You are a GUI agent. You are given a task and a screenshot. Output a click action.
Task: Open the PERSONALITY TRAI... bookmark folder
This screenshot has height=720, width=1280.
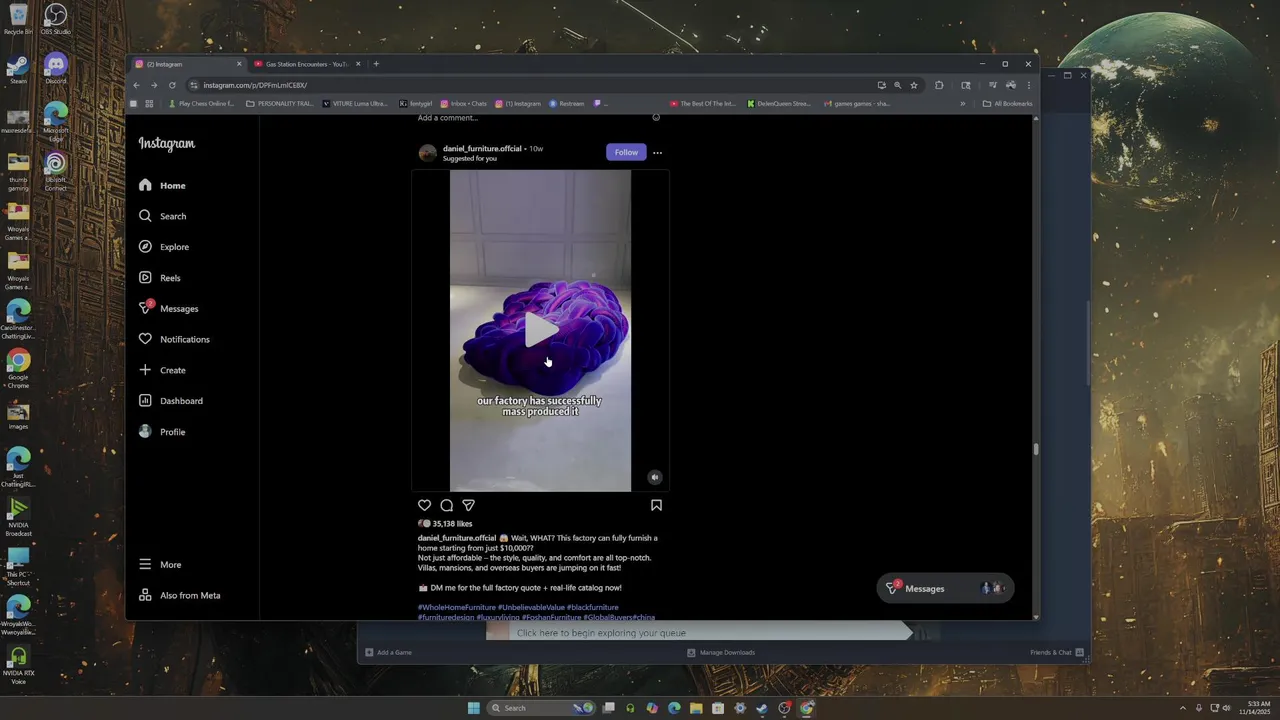tap(280, 103)
